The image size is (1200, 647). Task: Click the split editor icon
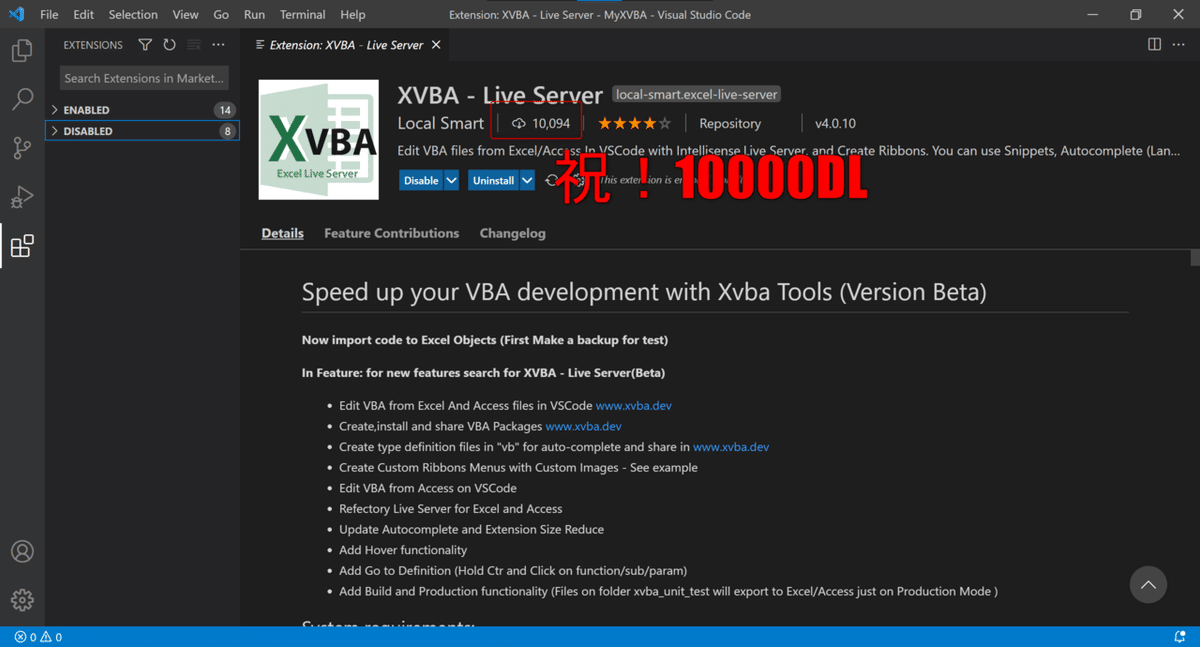pos(1154,45)
